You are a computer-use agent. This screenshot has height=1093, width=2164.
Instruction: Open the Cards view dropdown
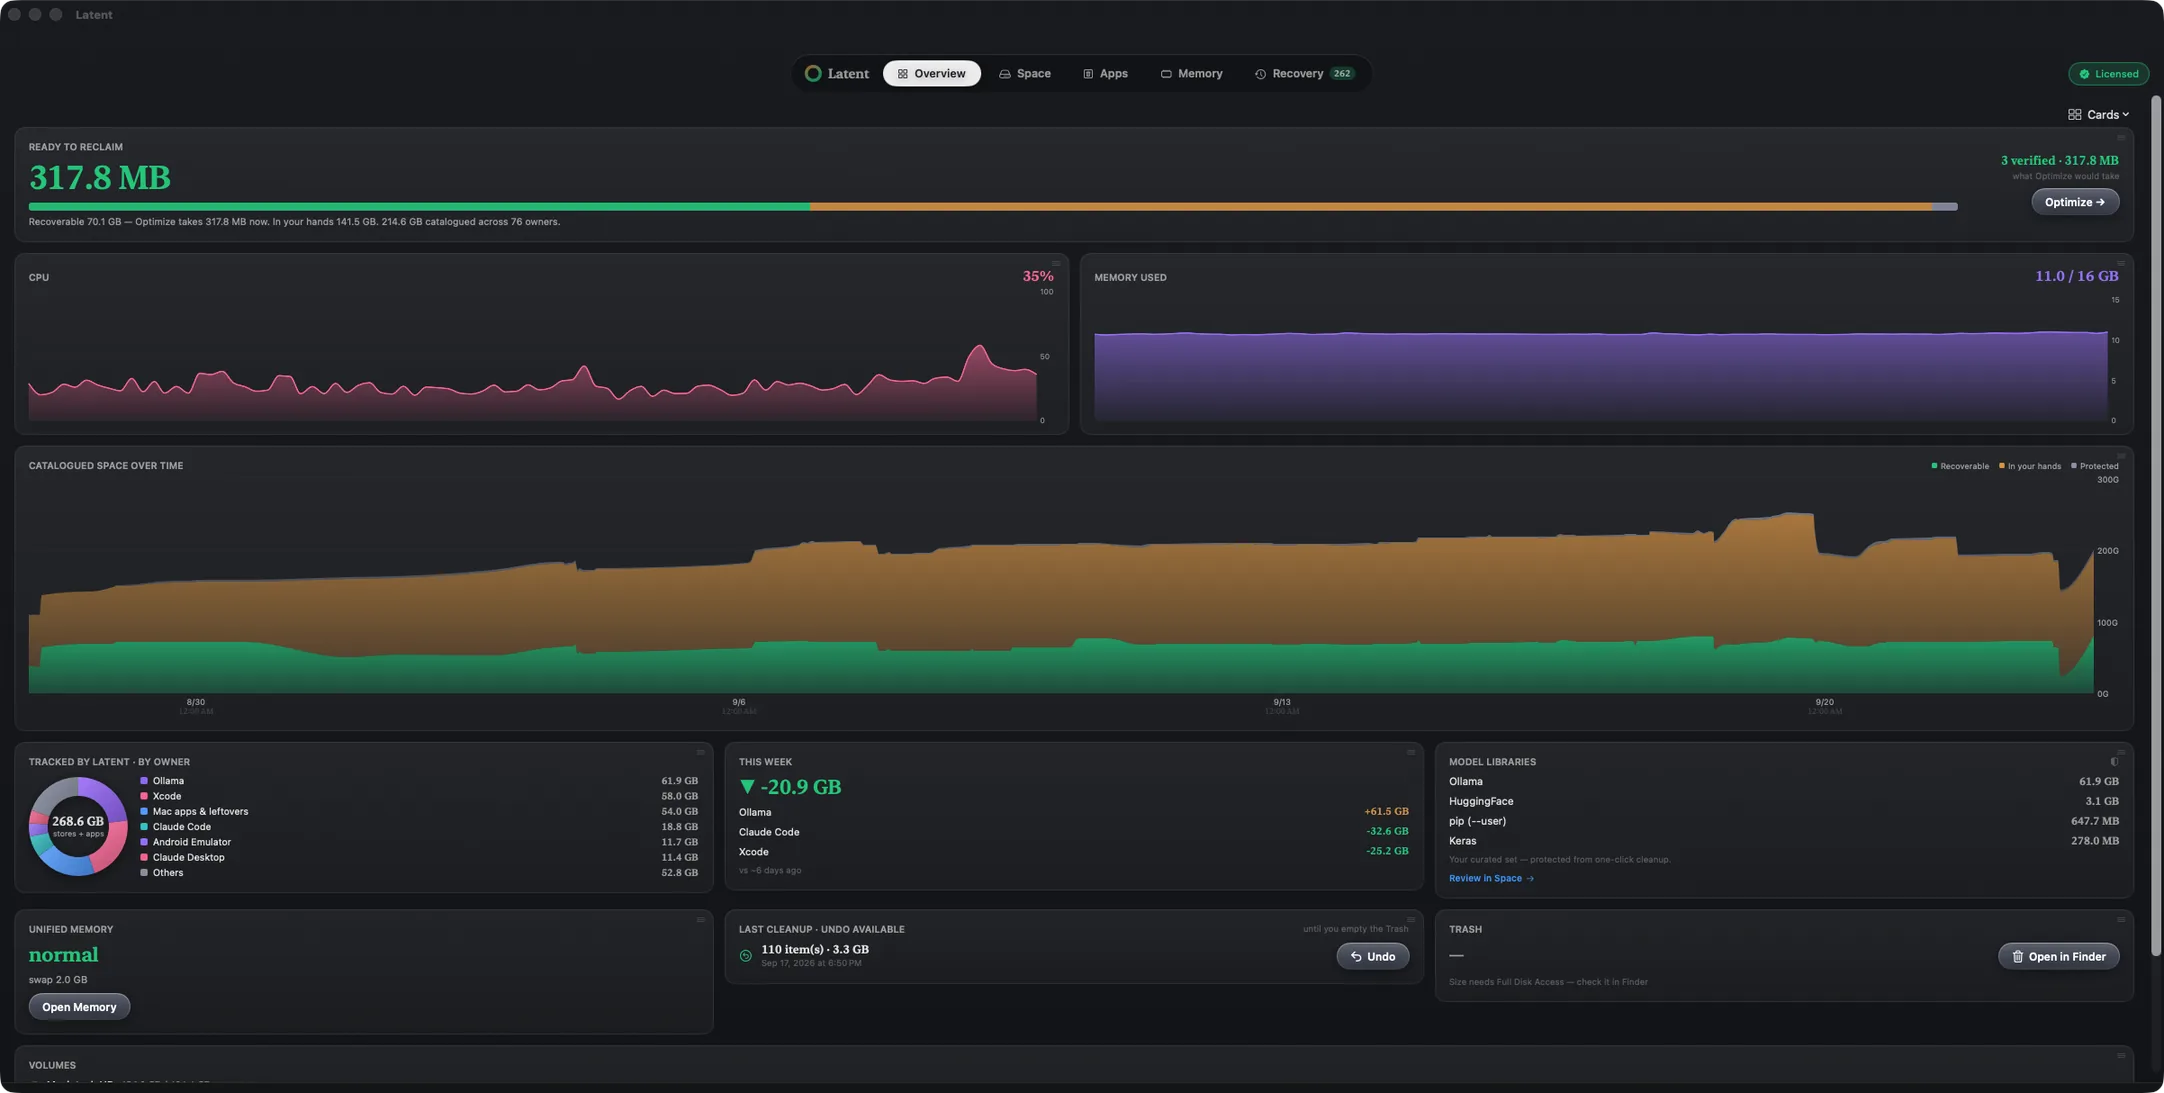(2098, 115)
